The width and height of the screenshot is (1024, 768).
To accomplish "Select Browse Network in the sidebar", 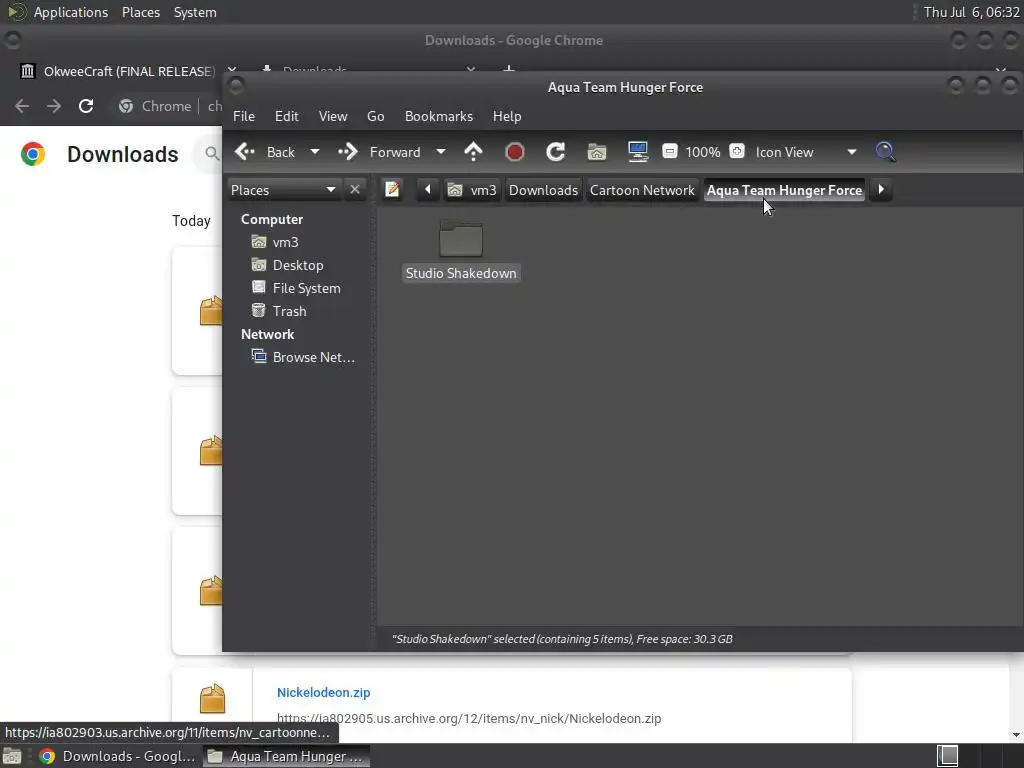I will tap(313, 357).
